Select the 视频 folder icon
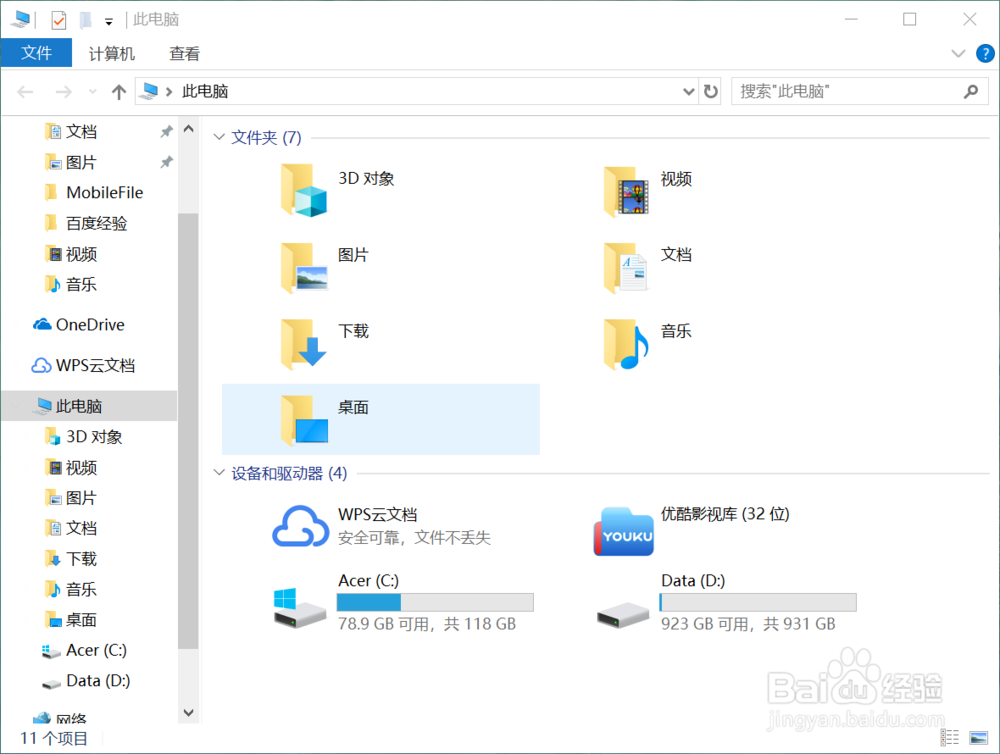The width and height of the screenshot is (1000, 754). click(623, 190)
